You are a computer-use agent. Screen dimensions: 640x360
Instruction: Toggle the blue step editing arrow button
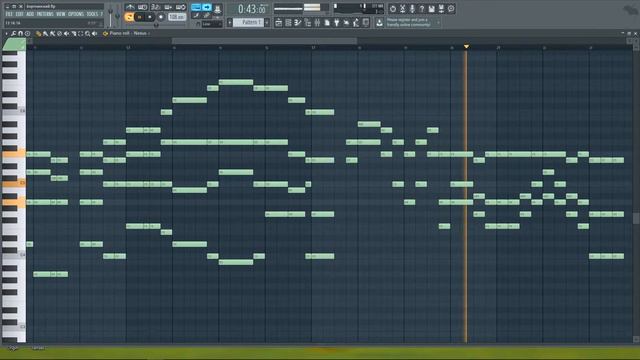(207, 7)
